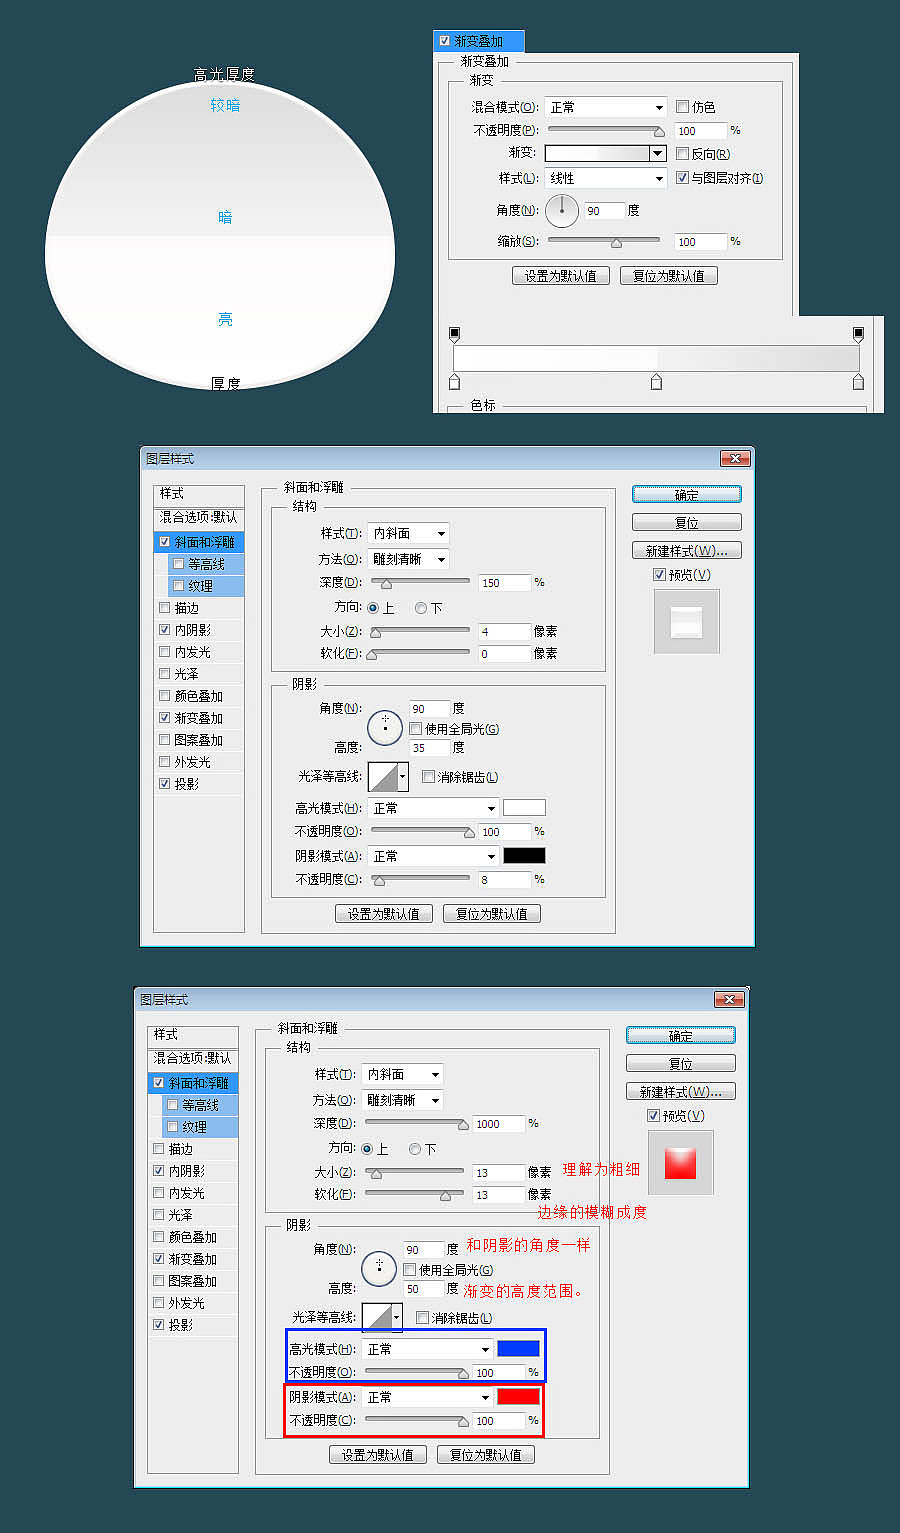
Task: Click the 渐变叠加 tab header at the top
Action: click(479, 40)
